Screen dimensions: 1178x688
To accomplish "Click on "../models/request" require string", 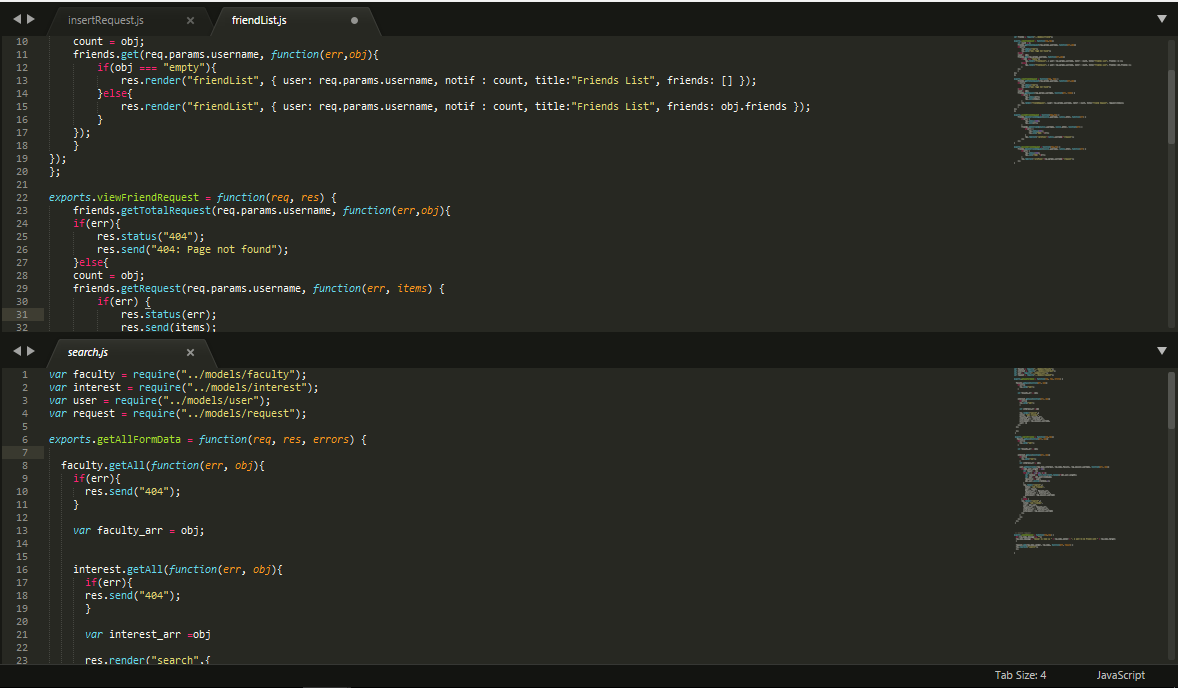I will pyautogui.click(x=238, y=414).
